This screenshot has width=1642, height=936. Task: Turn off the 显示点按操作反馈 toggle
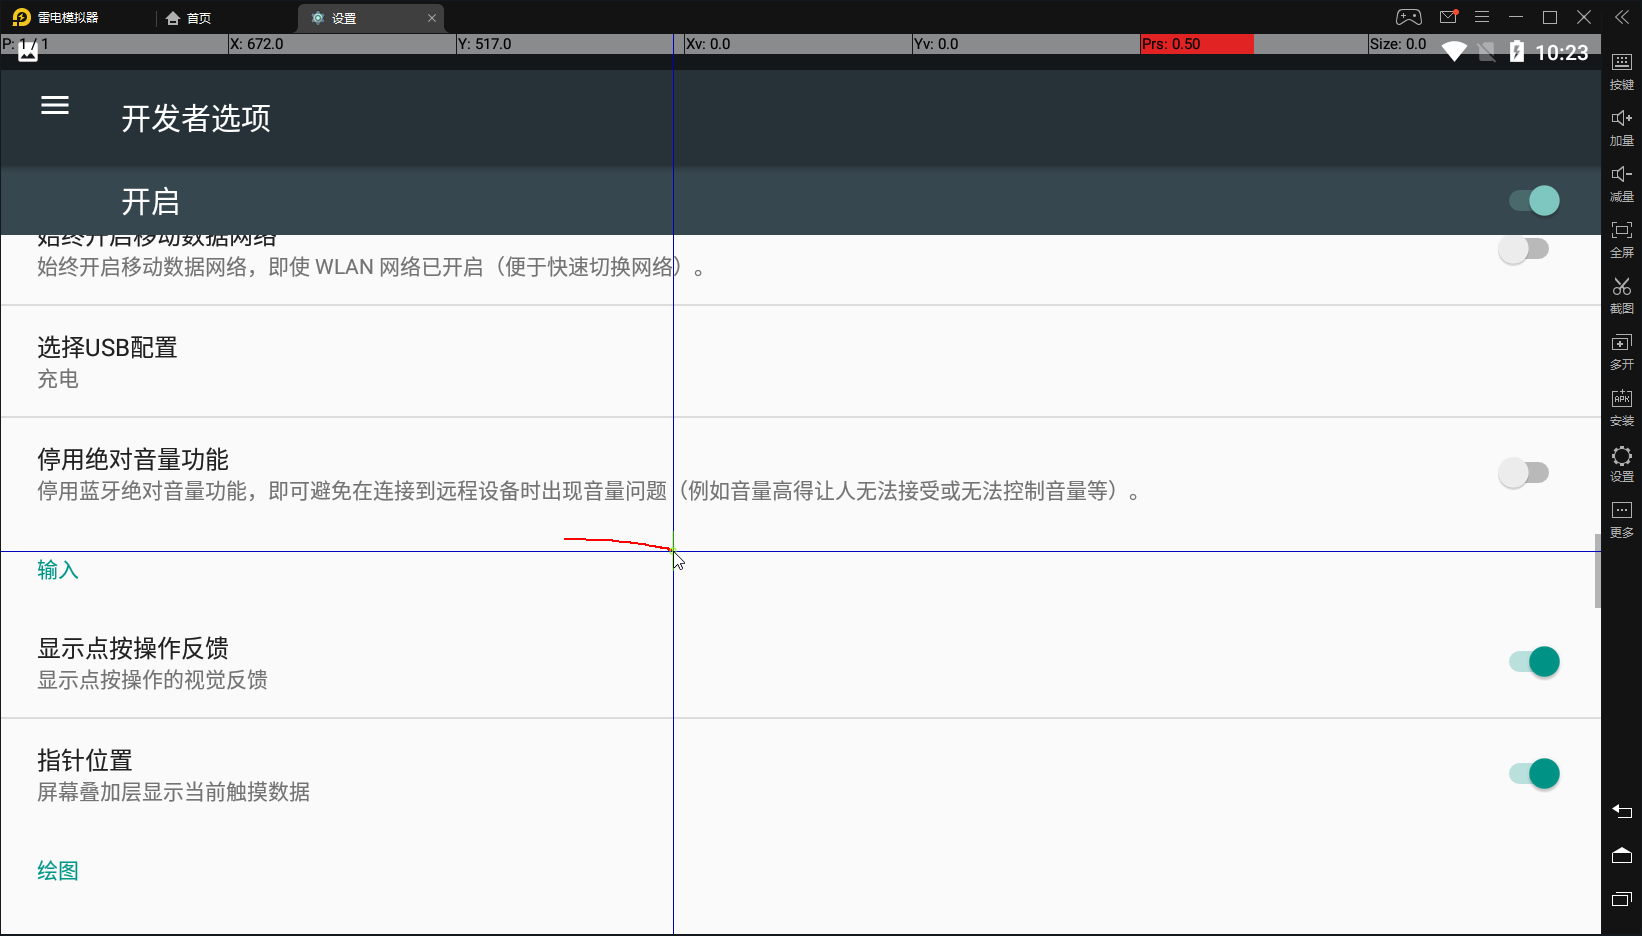point(1534,662)
